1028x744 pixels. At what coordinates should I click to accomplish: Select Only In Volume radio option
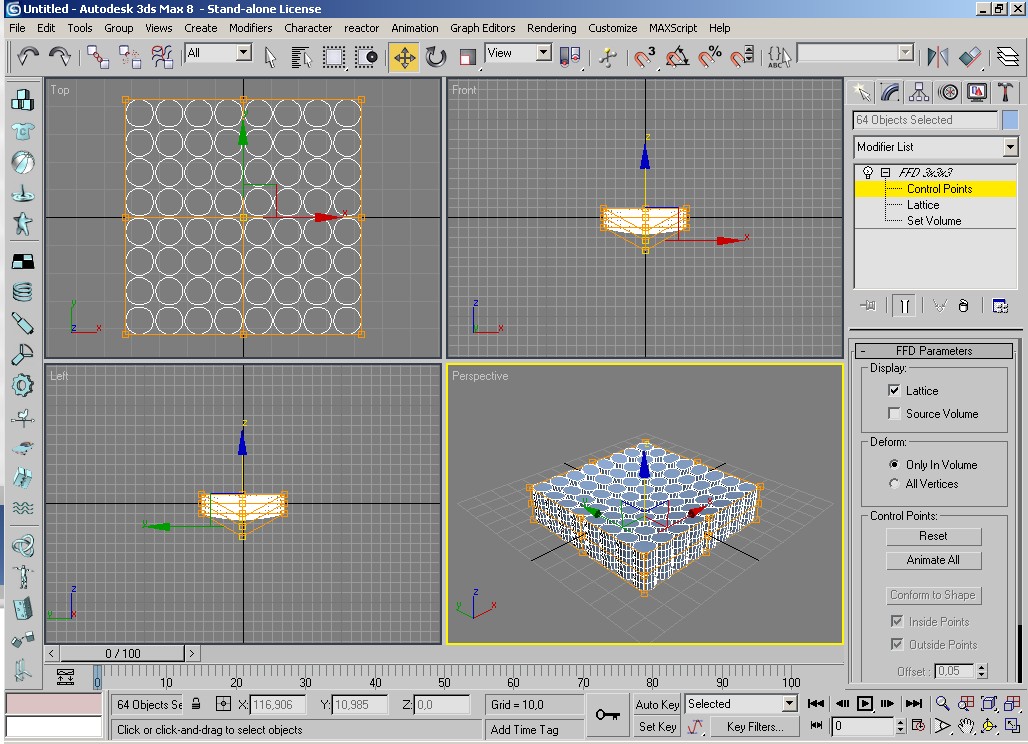tap(894, 464)
